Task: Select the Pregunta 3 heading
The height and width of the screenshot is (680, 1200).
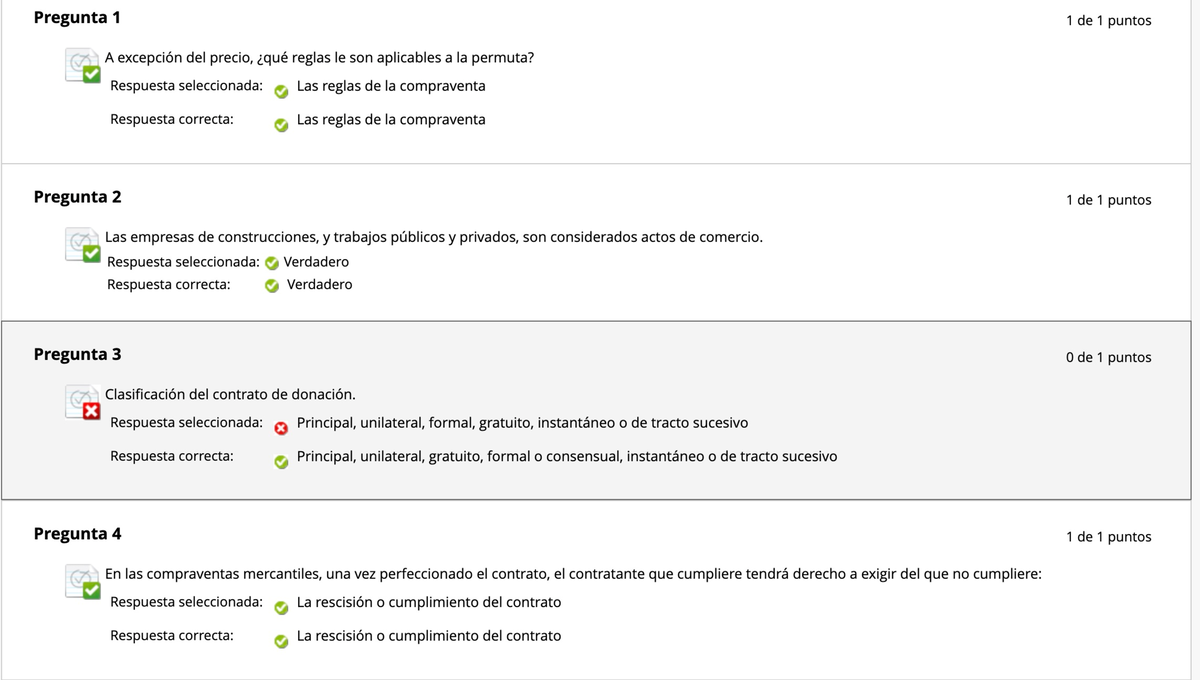Action: pos(78,355)
